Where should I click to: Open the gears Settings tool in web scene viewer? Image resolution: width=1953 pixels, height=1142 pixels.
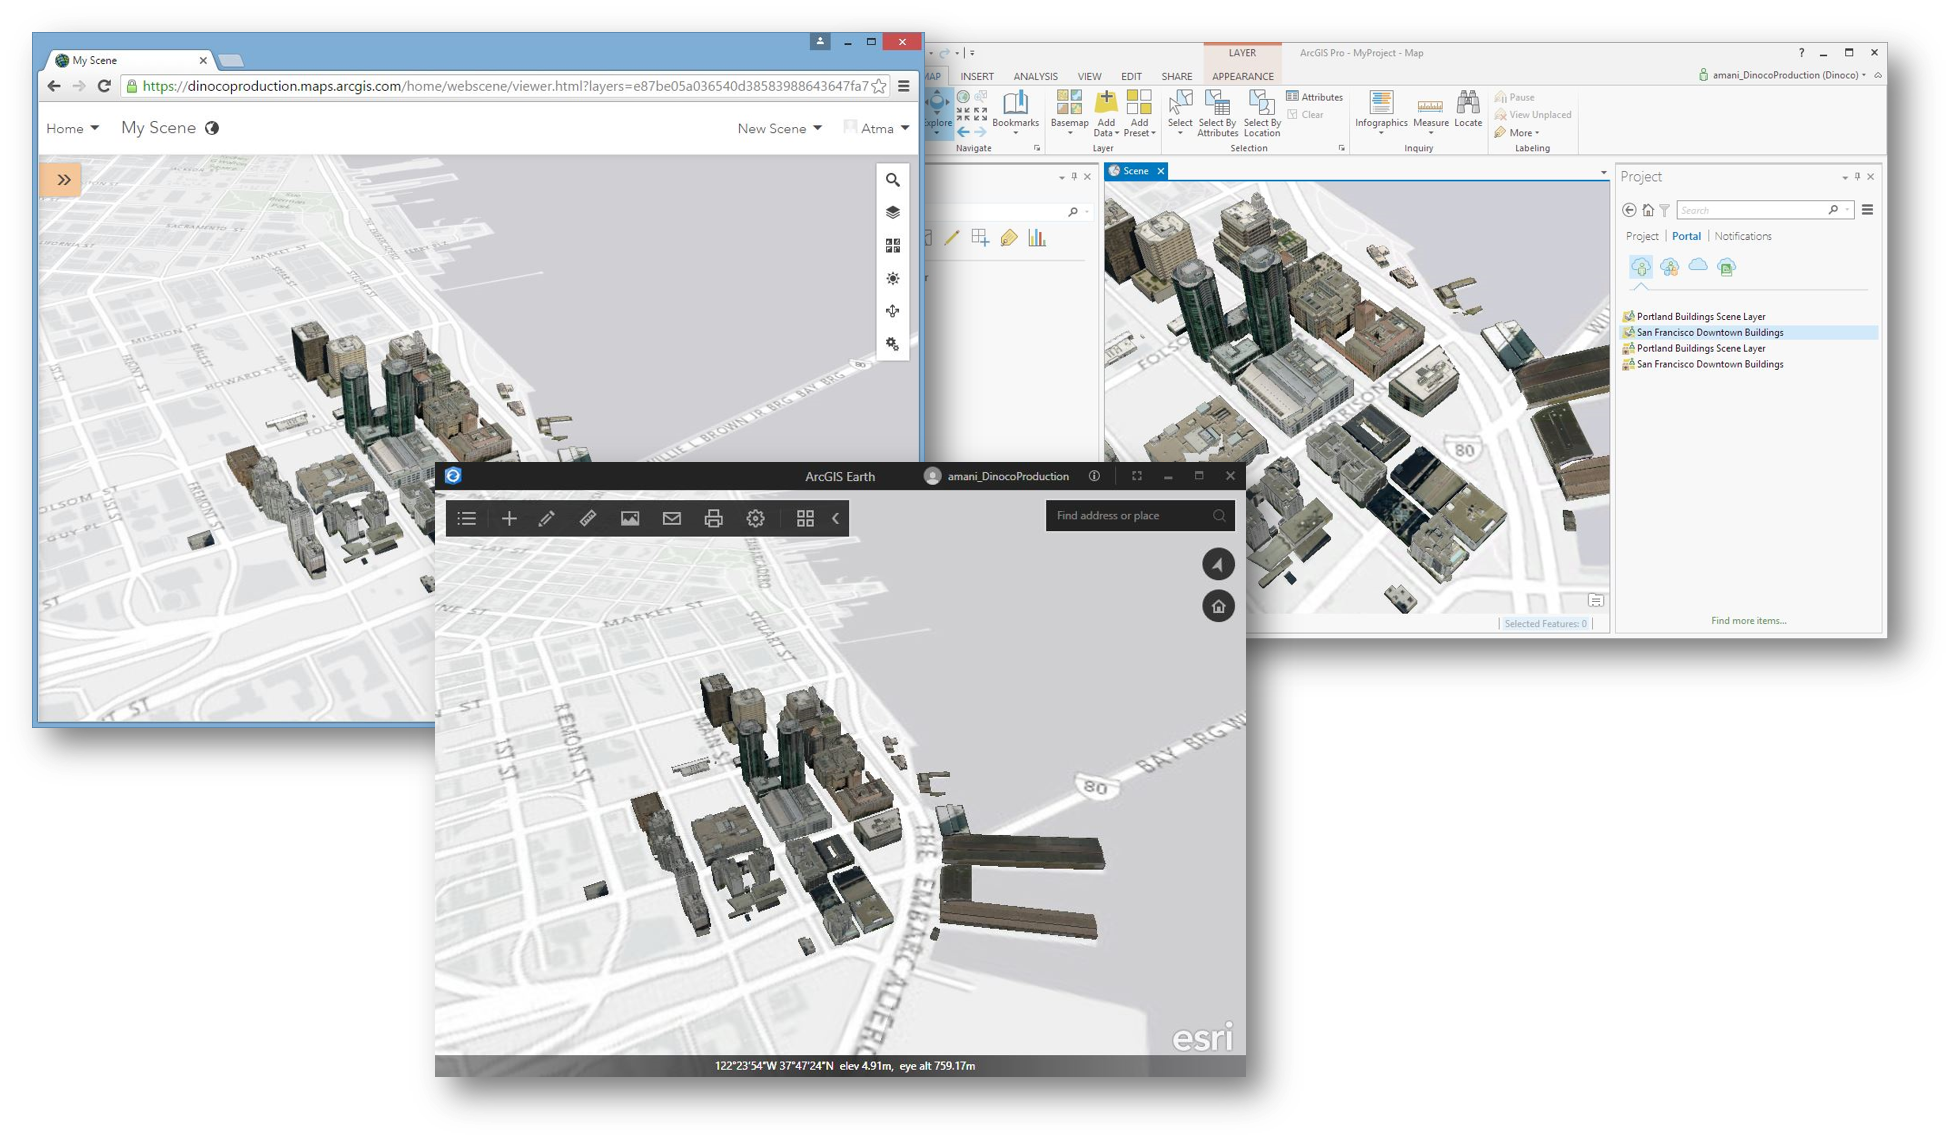[x=893, y=345]
